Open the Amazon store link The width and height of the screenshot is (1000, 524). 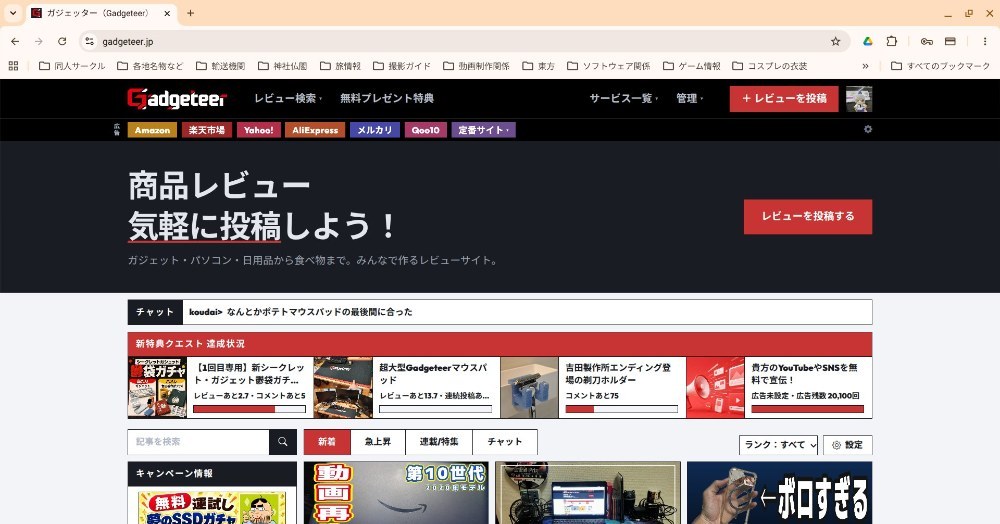point(152,130)
